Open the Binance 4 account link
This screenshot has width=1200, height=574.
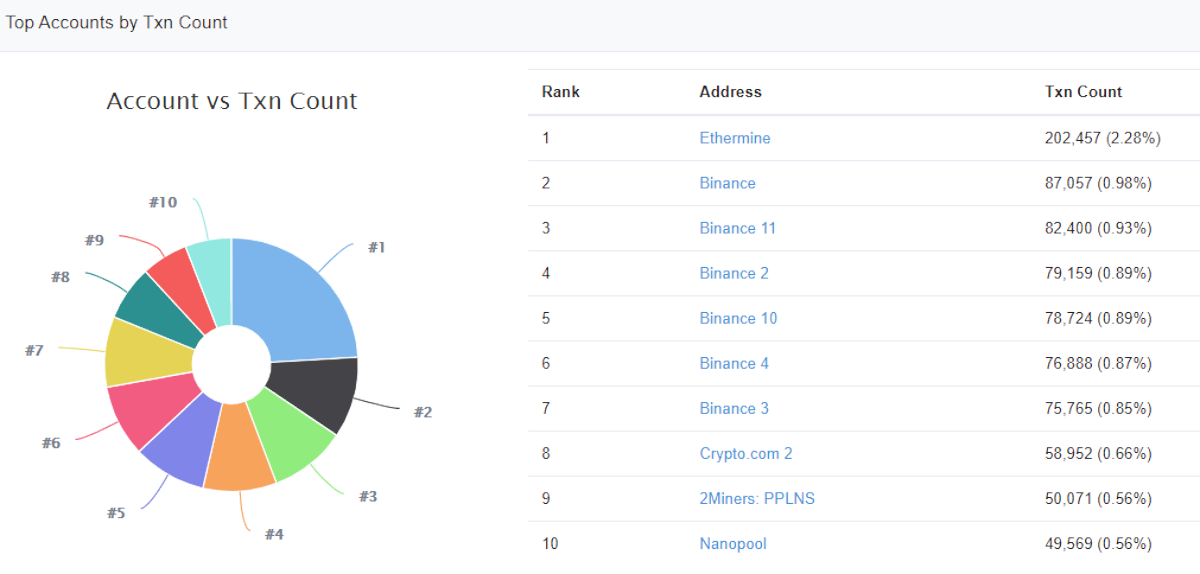(734, 363)
